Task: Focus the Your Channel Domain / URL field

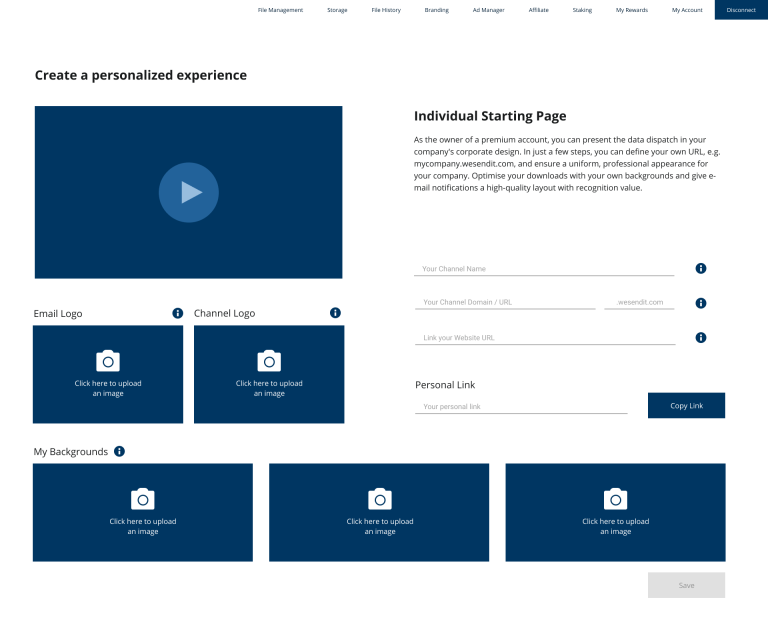Action: (505, 302)
